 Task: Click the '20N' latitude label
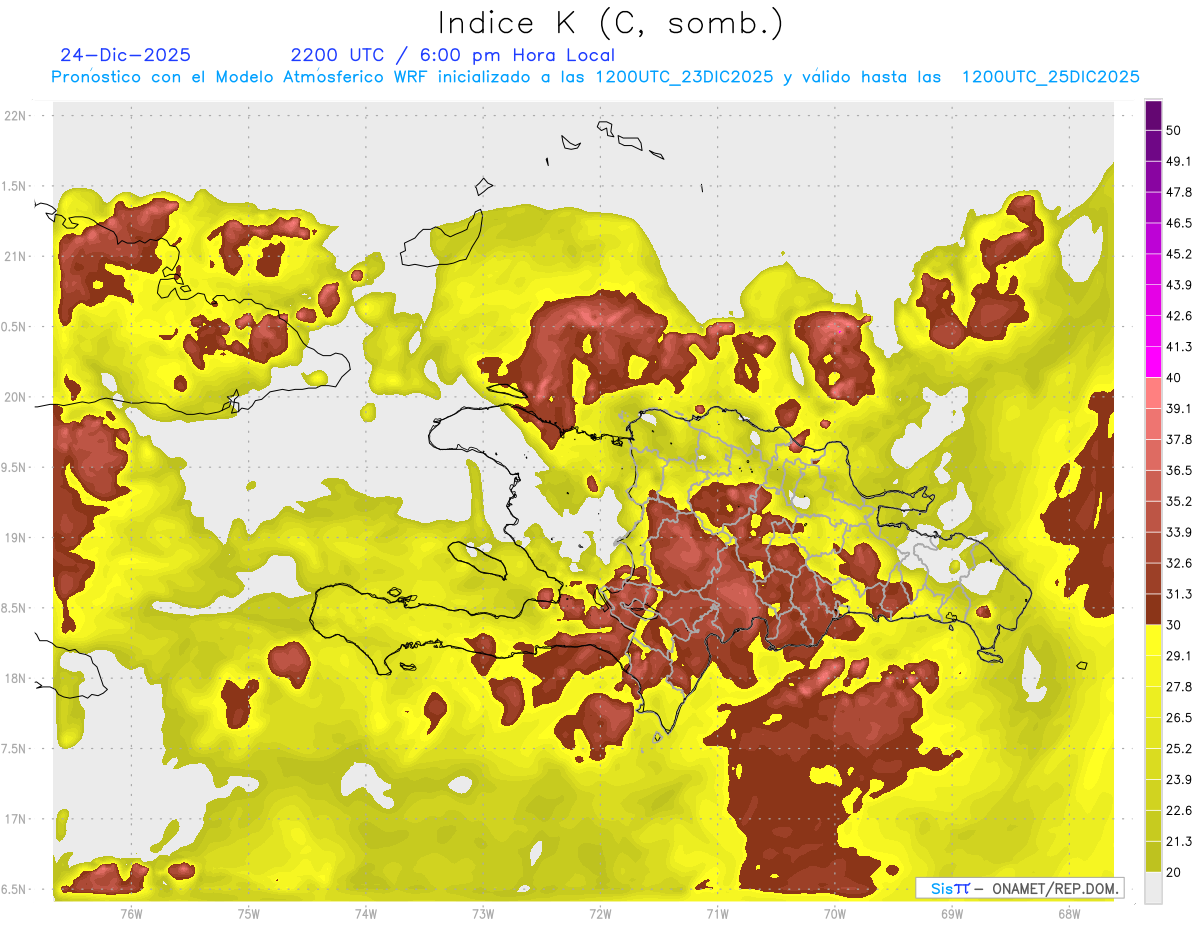[16, 397]
